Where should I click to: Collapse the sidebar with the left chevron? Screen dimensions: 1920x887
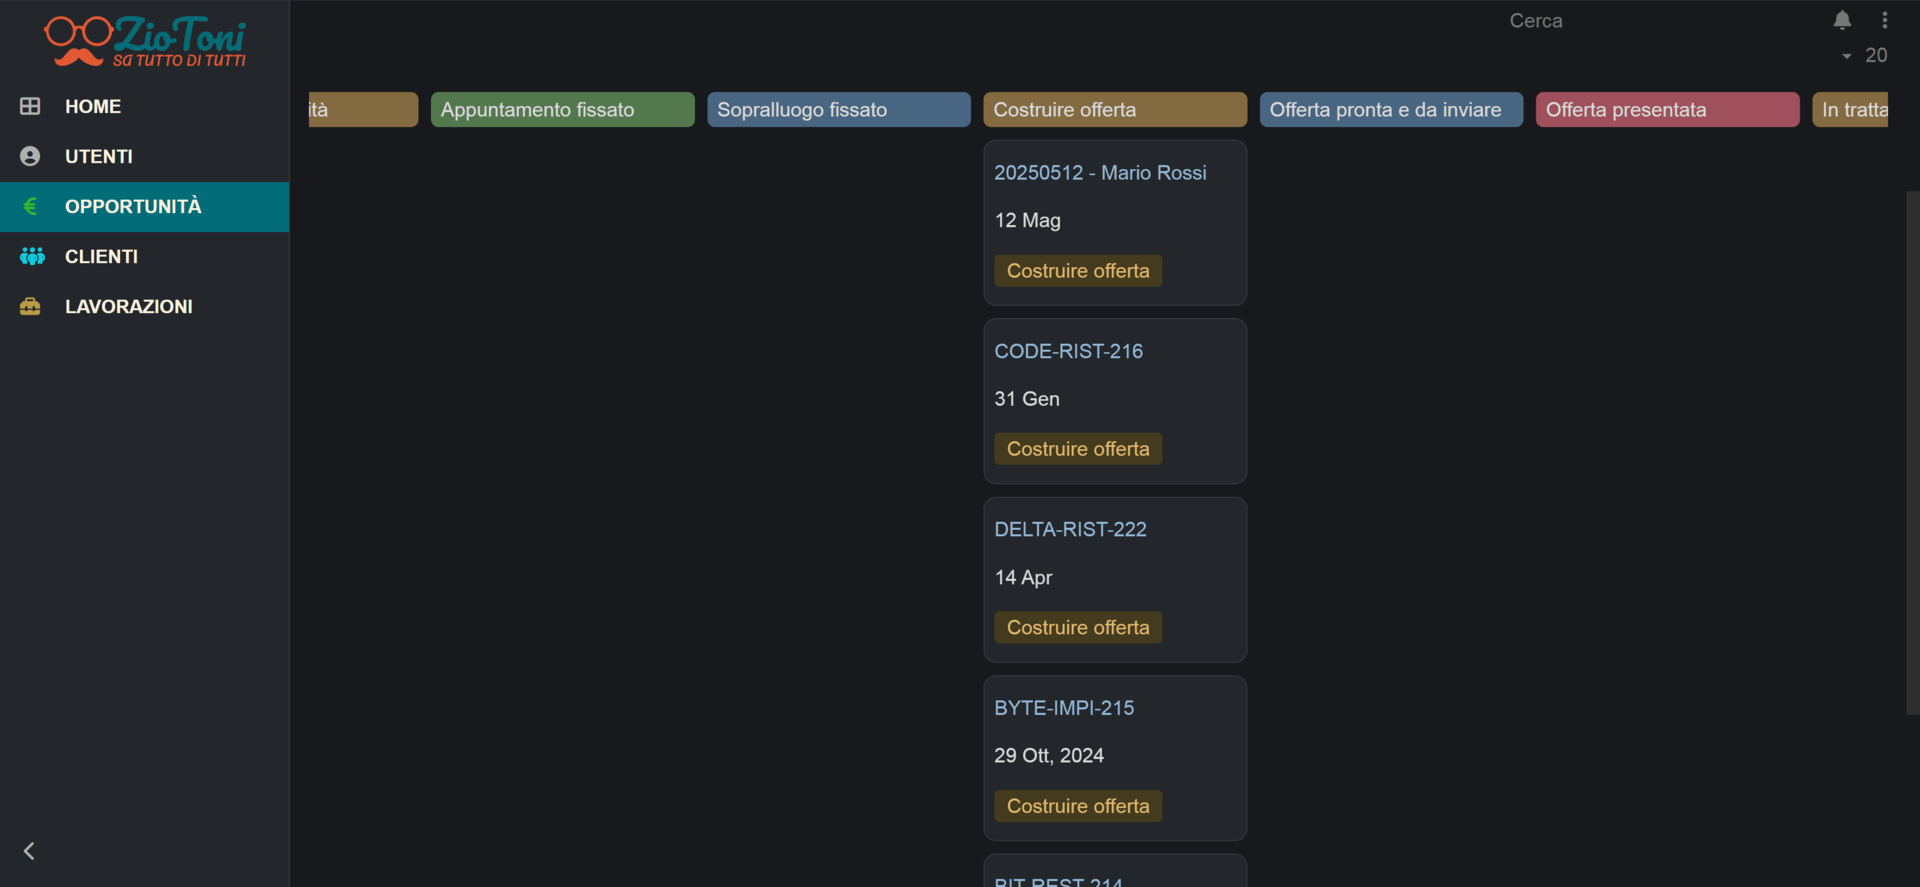[29, 851]
